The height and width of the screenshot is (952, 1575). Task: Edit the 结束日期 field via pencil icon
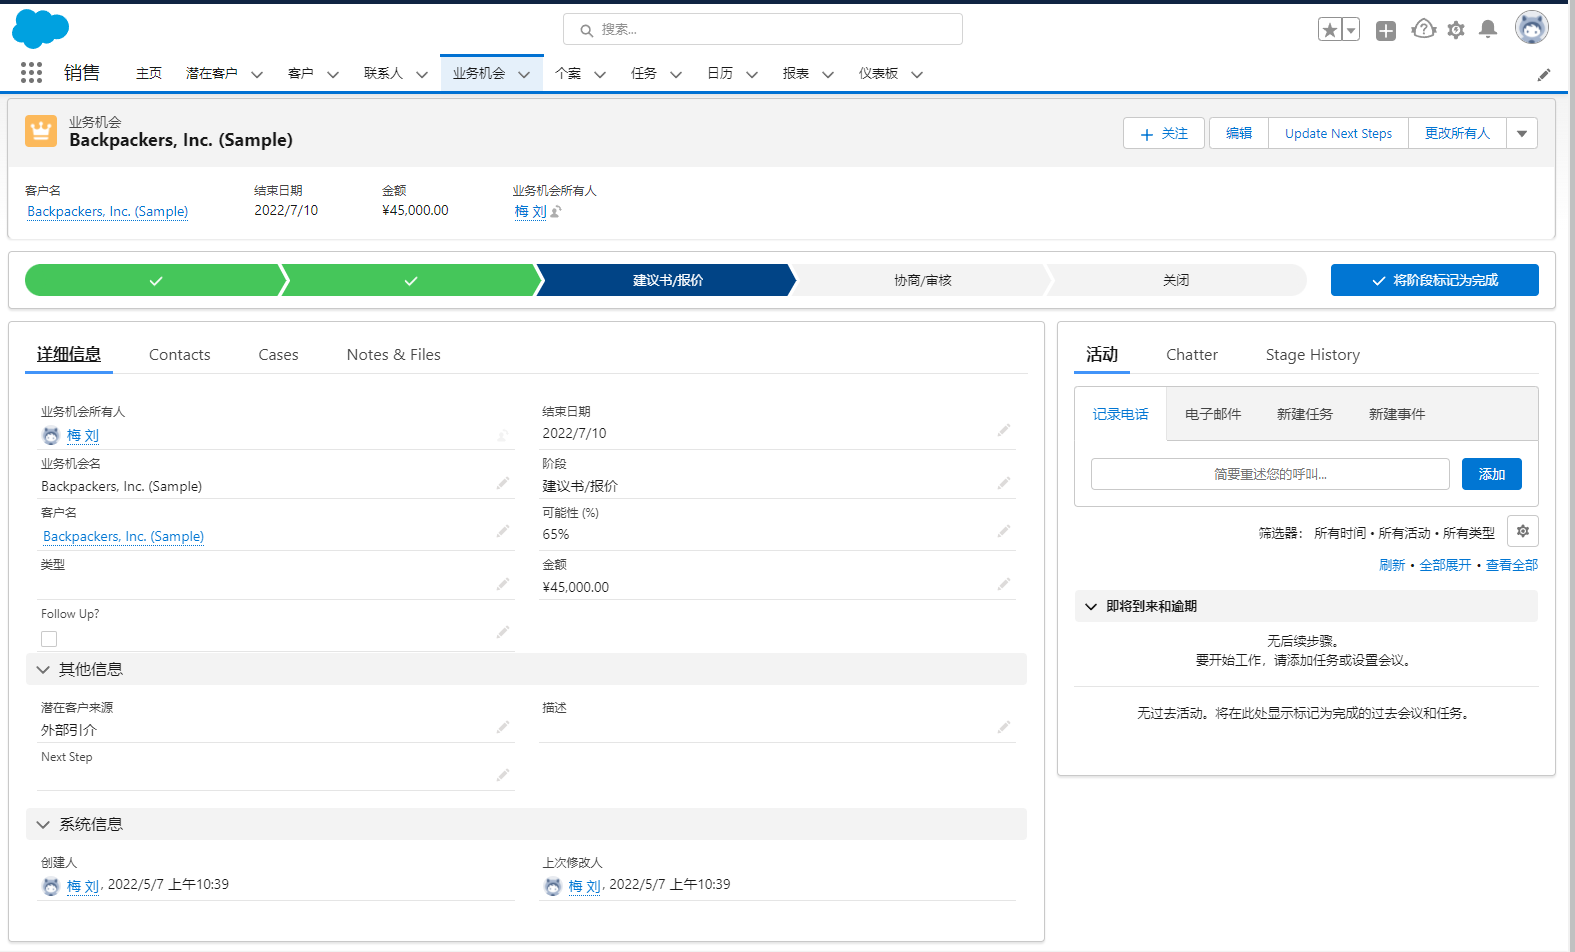tap(1003, 430)
